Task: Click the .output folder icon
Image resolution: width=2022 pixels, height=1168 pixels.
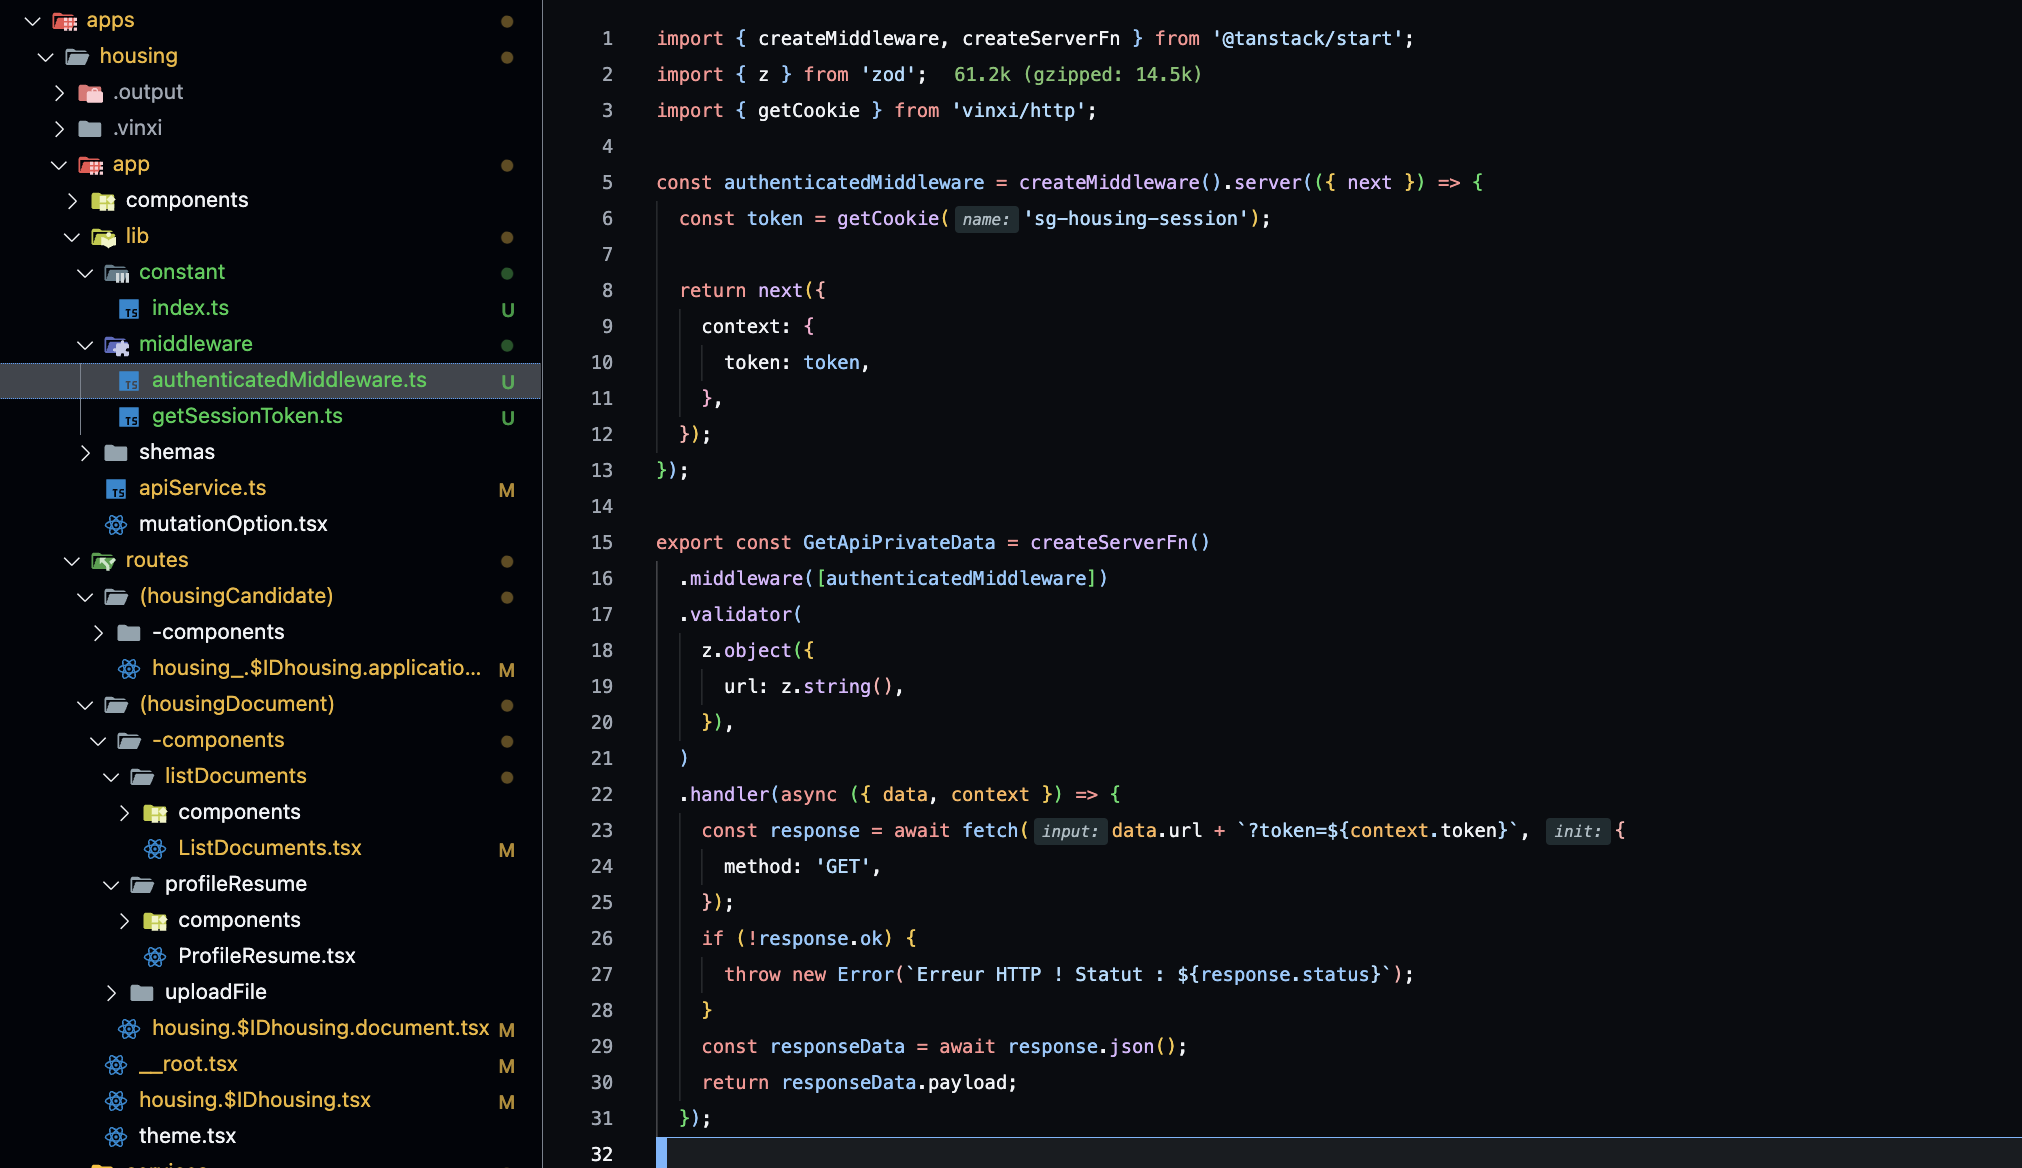Action: [x=91, y=93]
